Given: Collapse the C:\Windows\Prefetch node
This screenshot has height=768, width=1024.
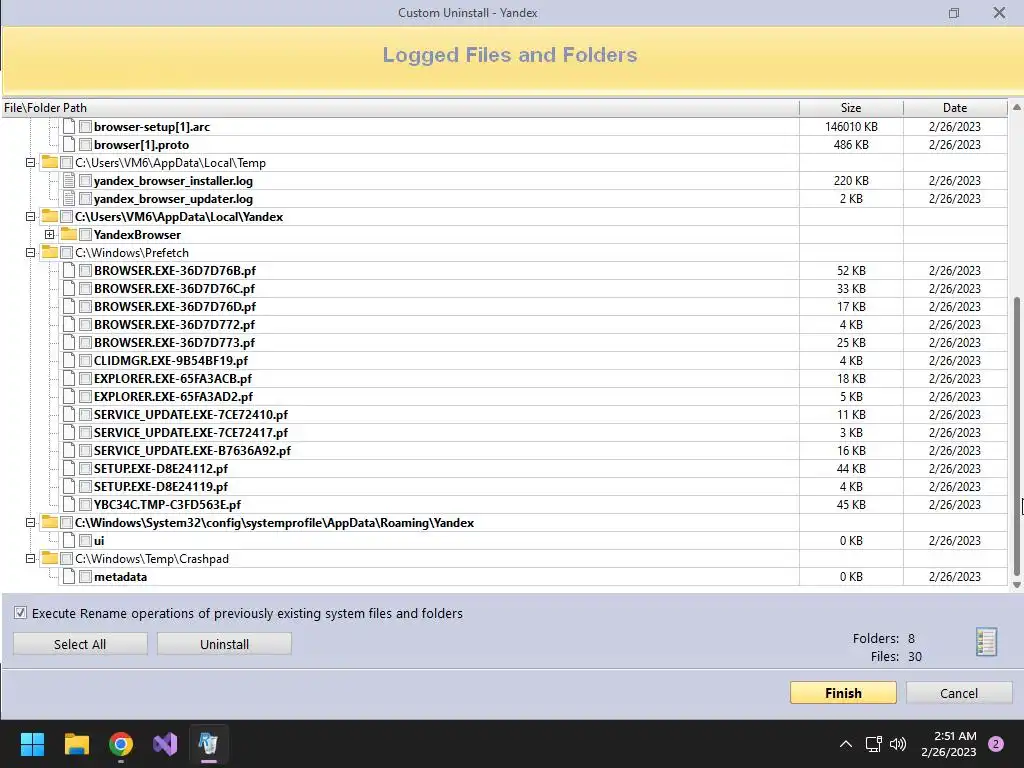Looking at the screenshot, I should coord(31,252).
